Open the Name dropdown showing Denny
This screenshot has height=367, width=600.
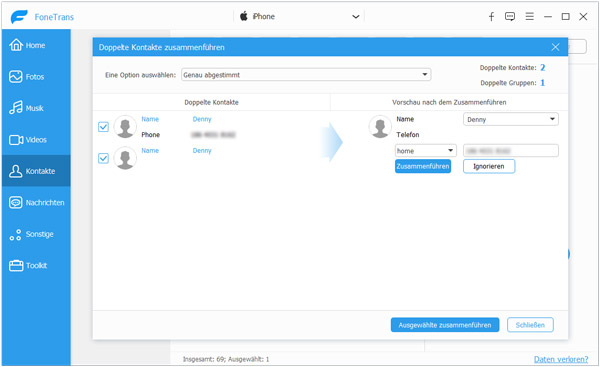pos(510,119)
